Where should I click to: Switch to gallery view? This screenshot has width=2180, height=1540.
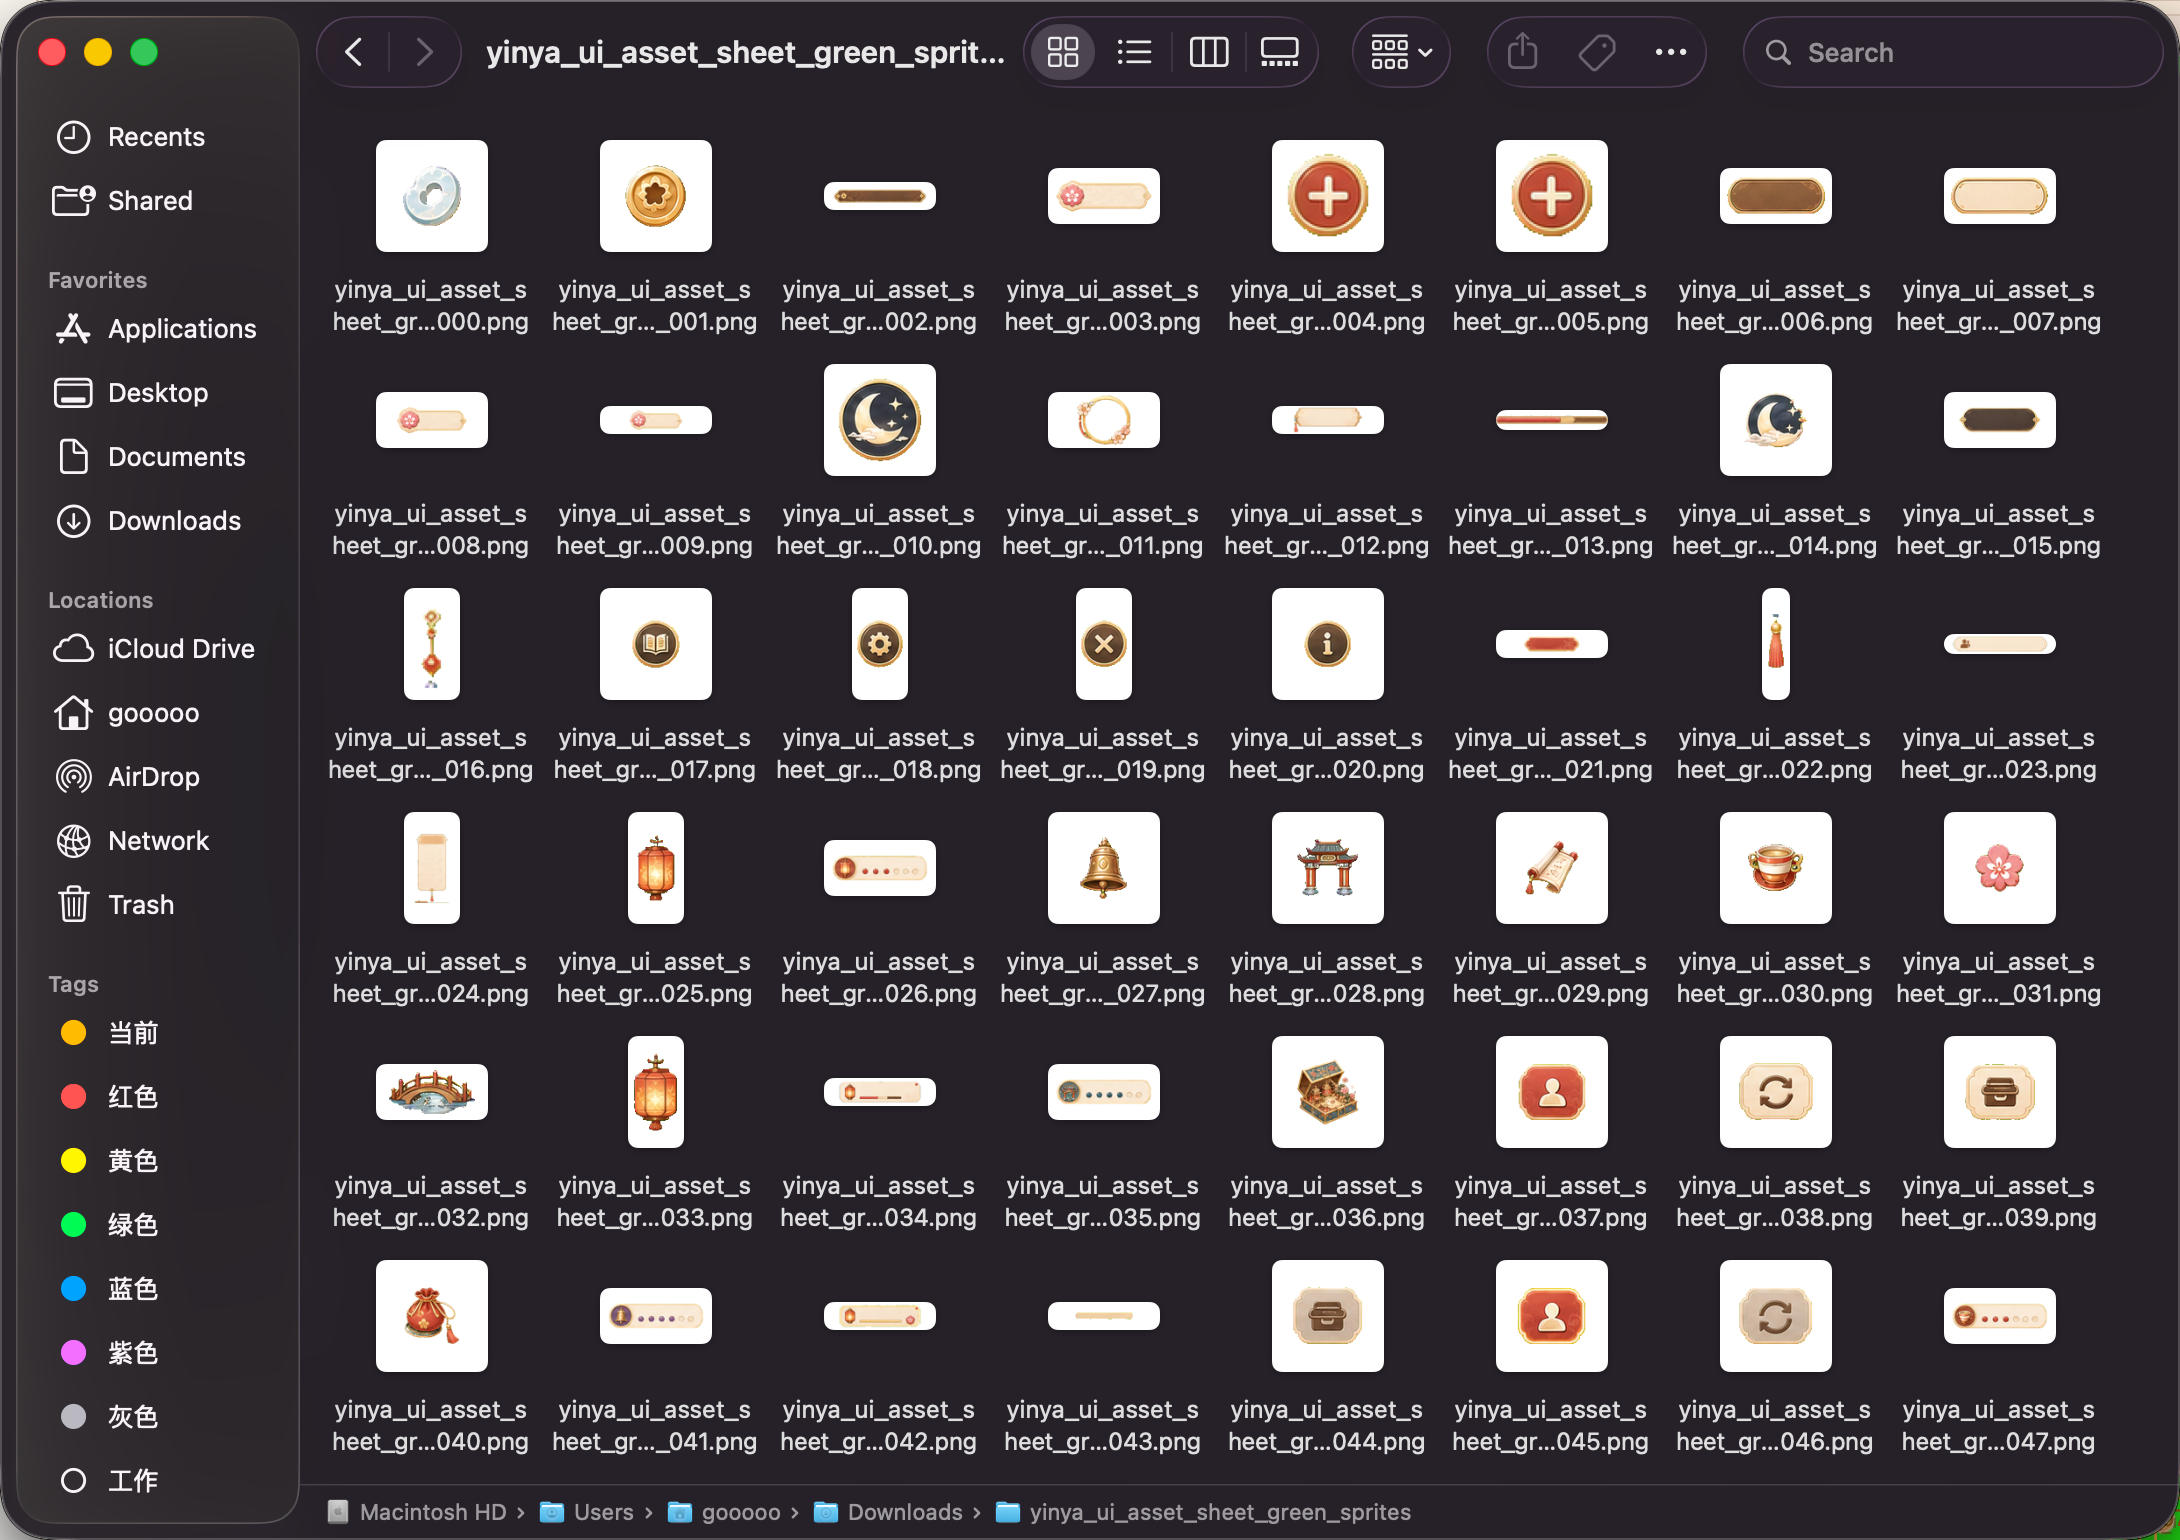(x=1280, y=52)
